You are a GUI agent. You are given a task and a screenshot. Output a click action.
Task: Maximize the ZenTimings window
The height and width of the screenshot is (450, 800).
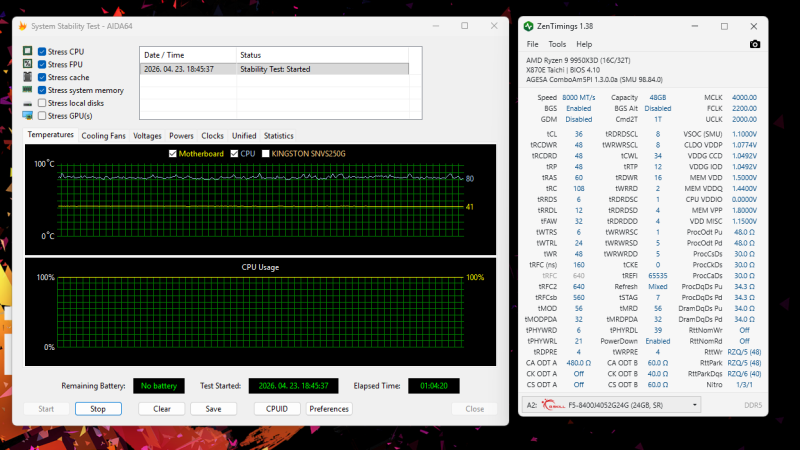(724, 26)
